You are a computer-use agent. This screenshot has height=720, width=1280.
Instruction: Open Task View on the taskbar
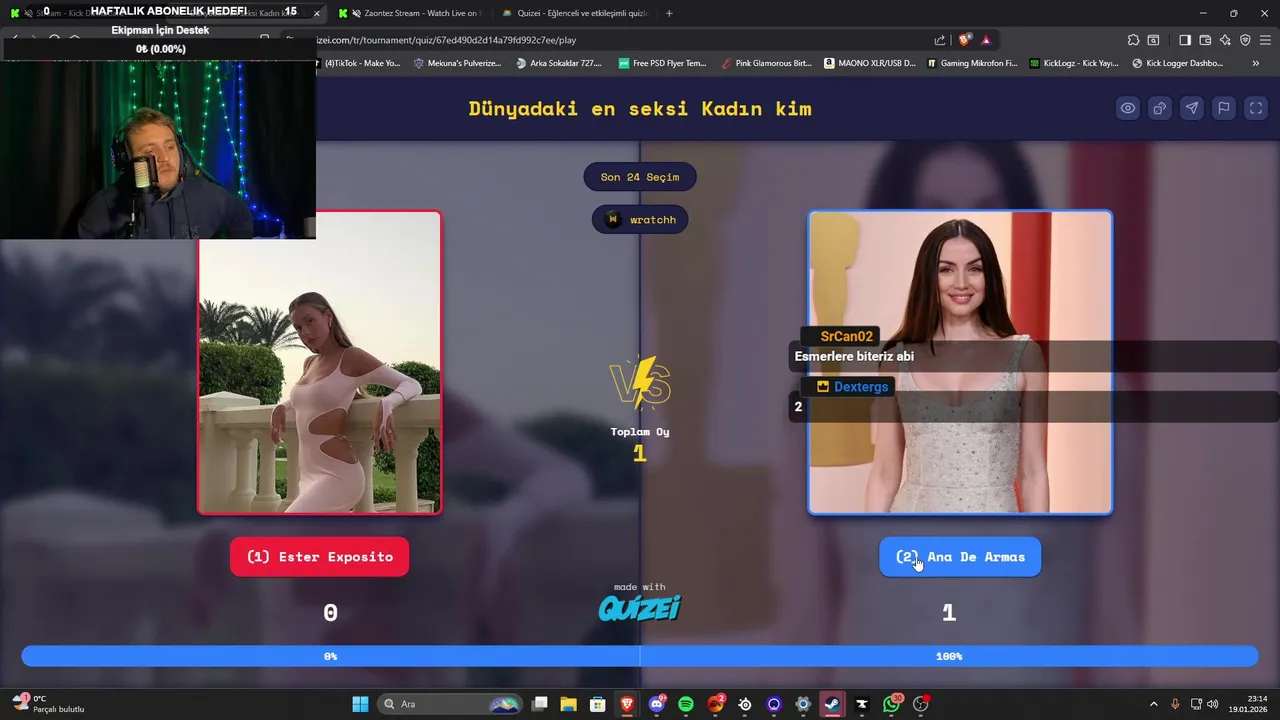coord(540,704)
